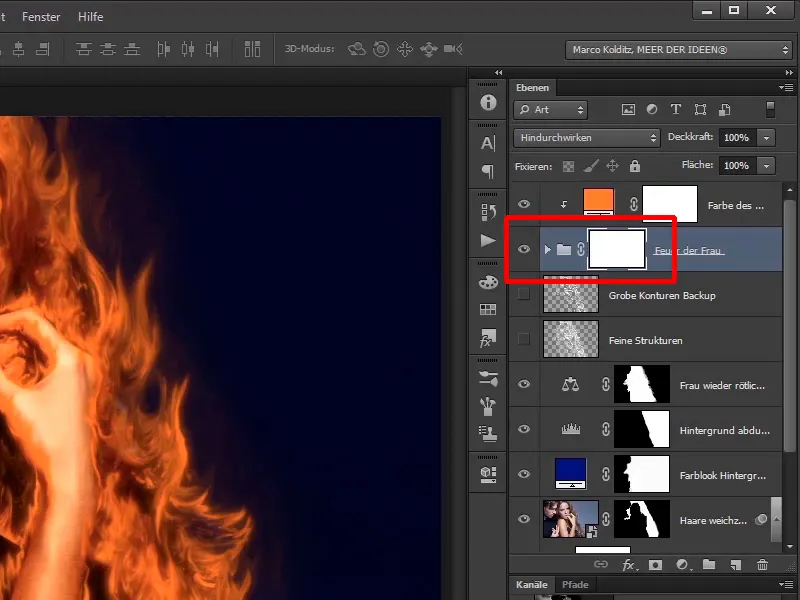The image size is (800, 600).
Task: Select the Farbe des layer mask thumbnail
Action: [x=669, y=204]
